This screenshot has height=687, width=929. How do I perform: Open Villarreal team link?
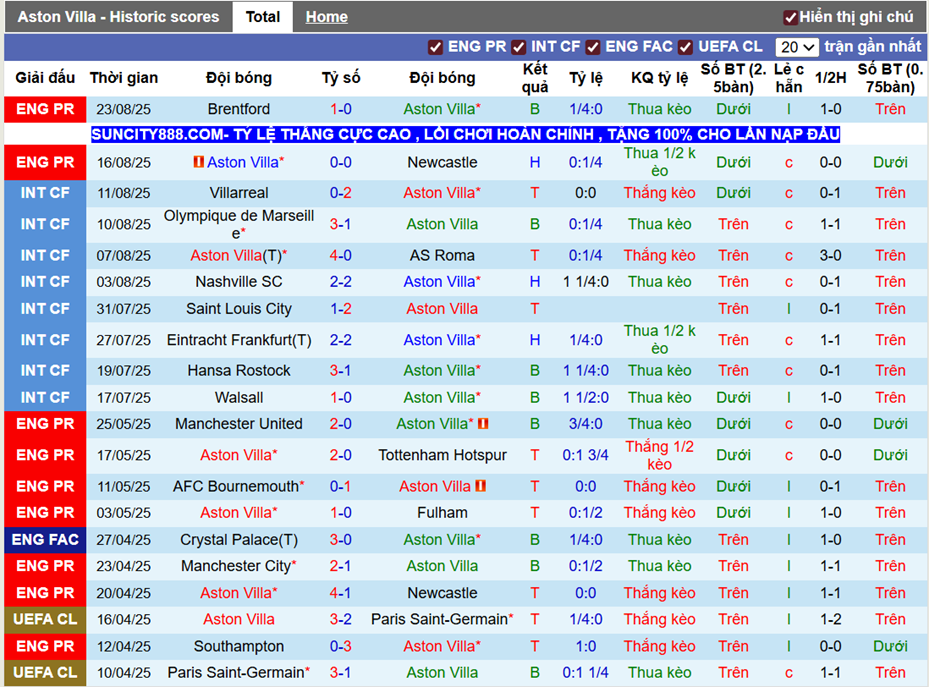click(239, 193)
